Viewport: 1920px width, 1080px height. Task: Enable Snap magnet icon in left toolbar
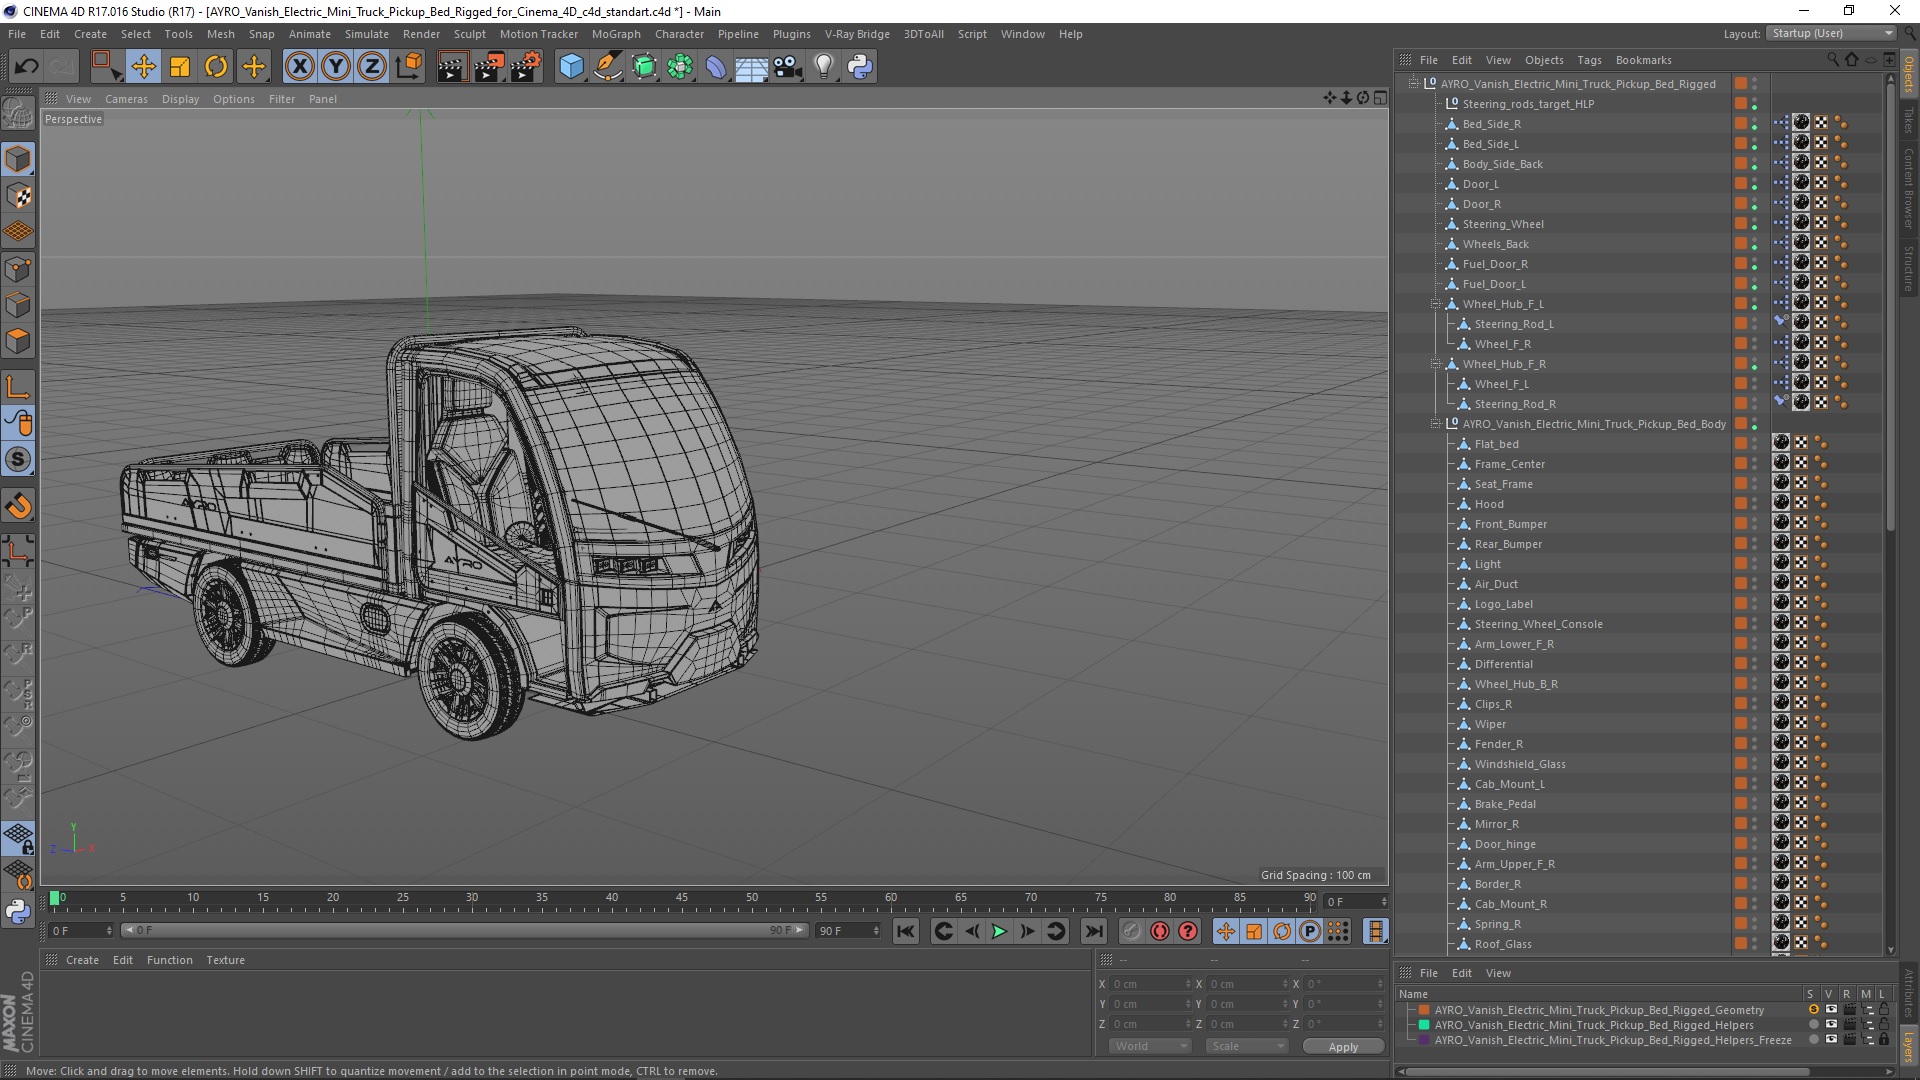(x=18, y=506)
